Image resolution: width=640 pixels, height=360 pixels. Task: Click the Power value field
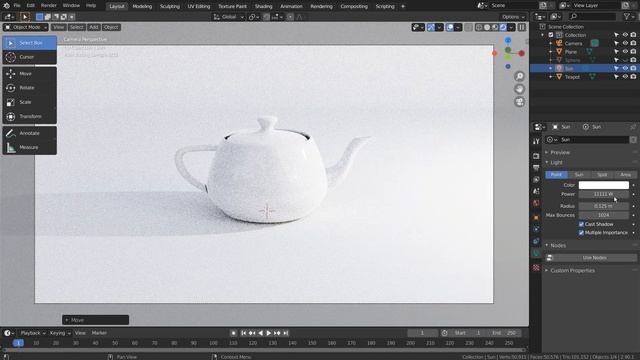pyautogui.click(x=604, y=194)
